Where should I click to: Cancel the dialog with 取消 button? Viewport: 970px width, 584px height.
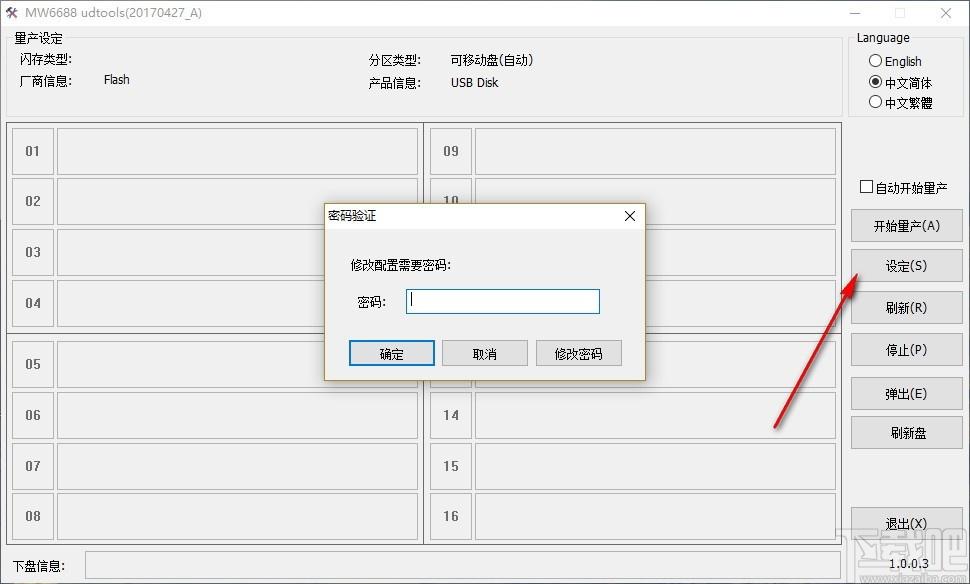point(484,353)
